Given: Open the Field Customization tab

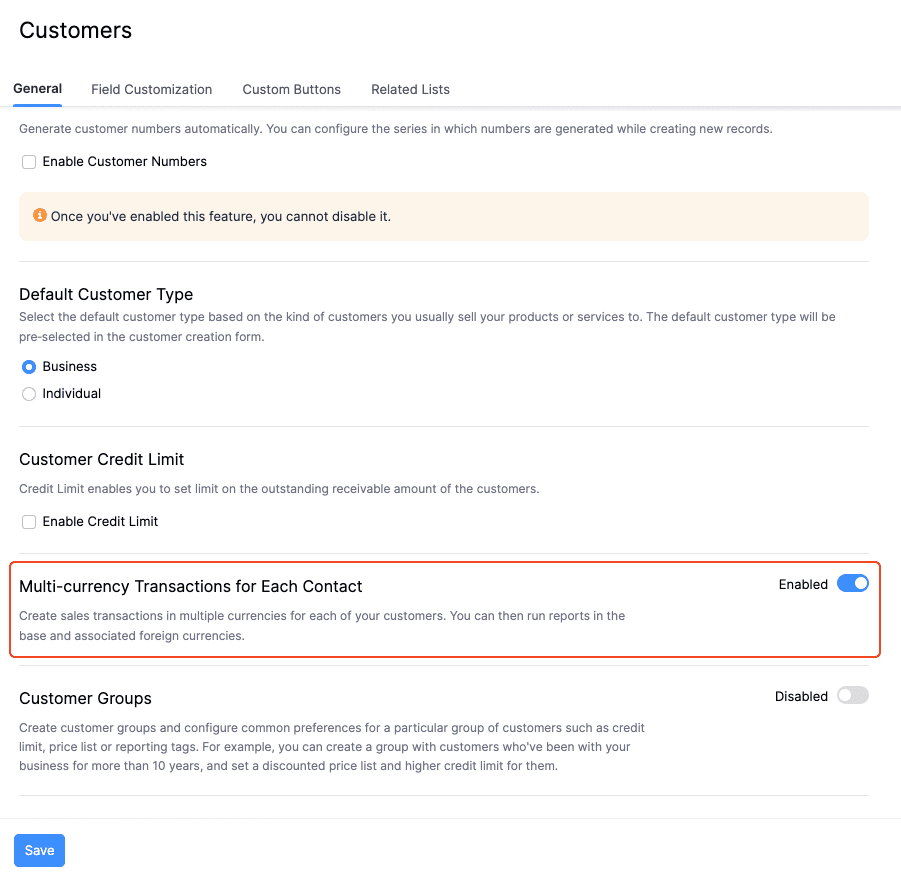Looking at the screenshot, I should 151,90.
